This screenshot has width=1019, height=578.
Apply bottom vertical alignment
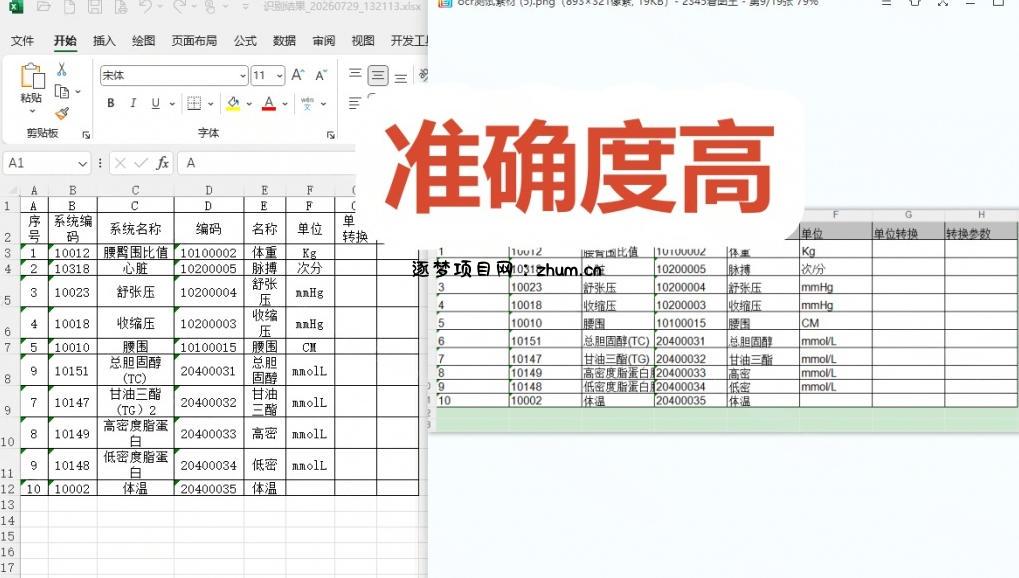pos(400,78)
